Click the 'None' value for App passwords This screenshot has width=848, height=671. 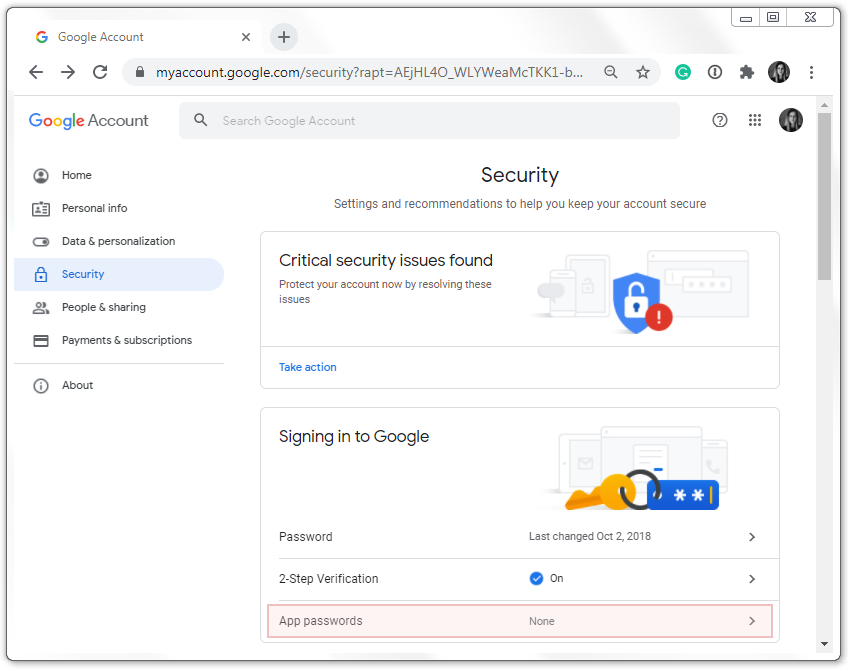point(541,621)
